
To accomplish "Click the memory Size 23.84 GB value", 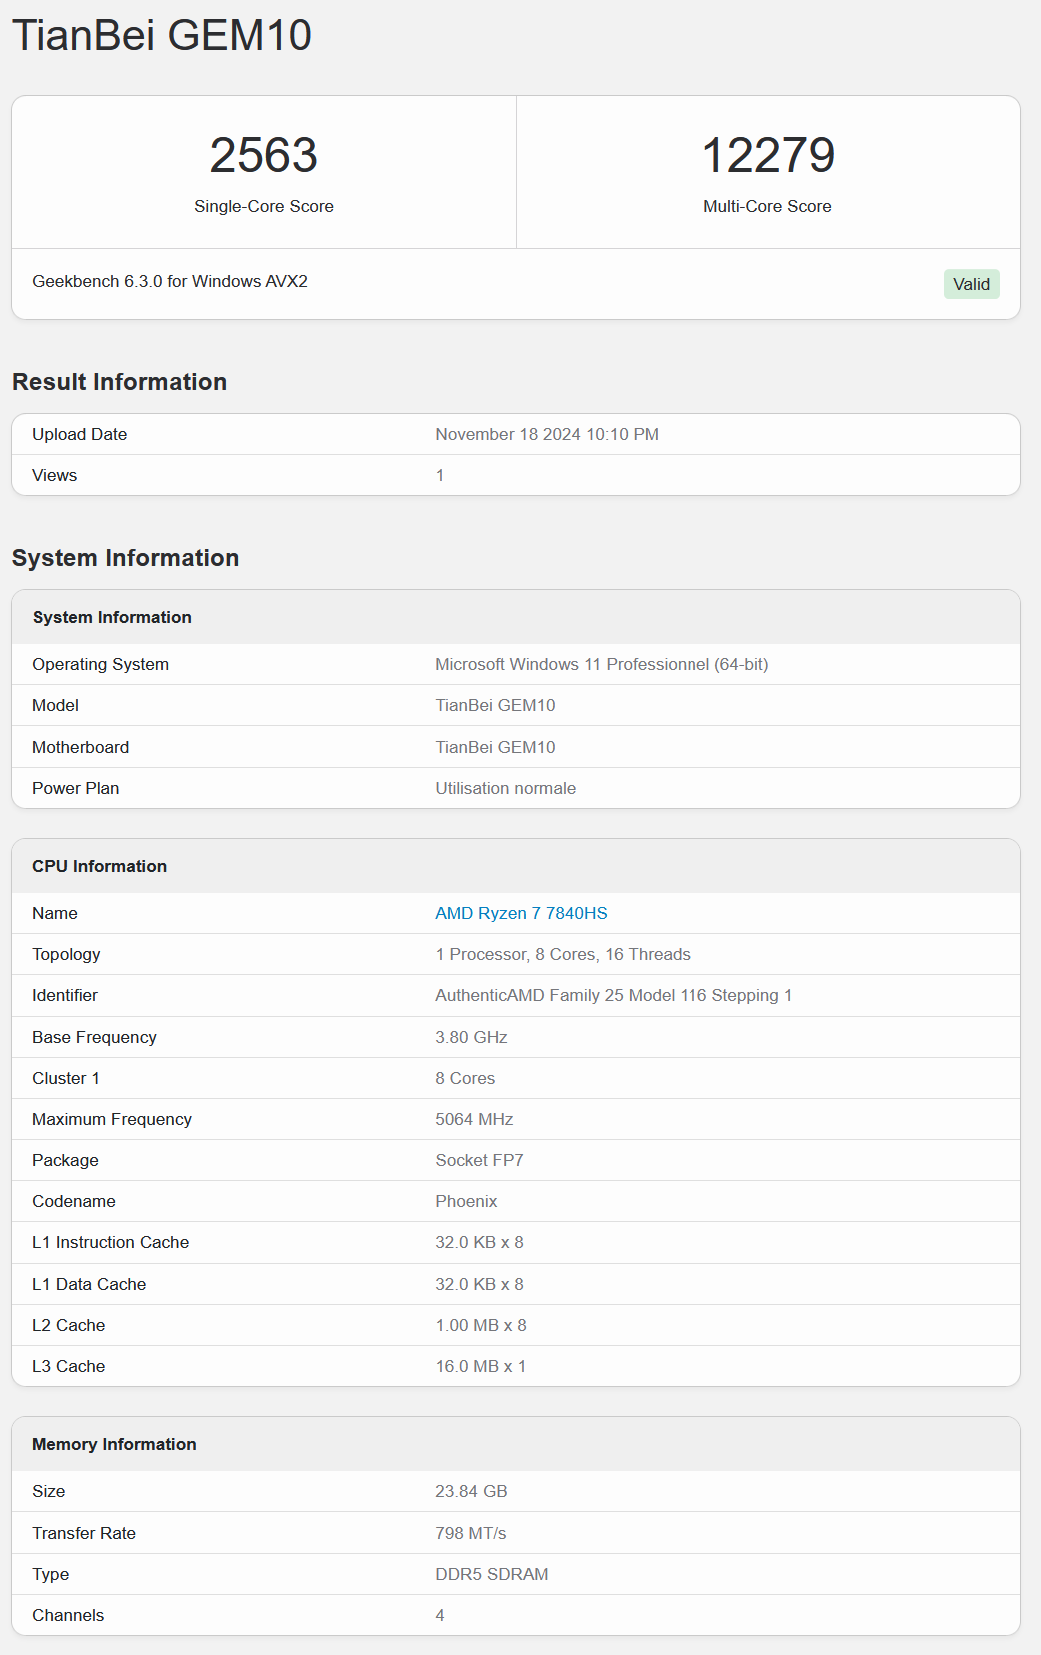I will (x=471, y=1491).
